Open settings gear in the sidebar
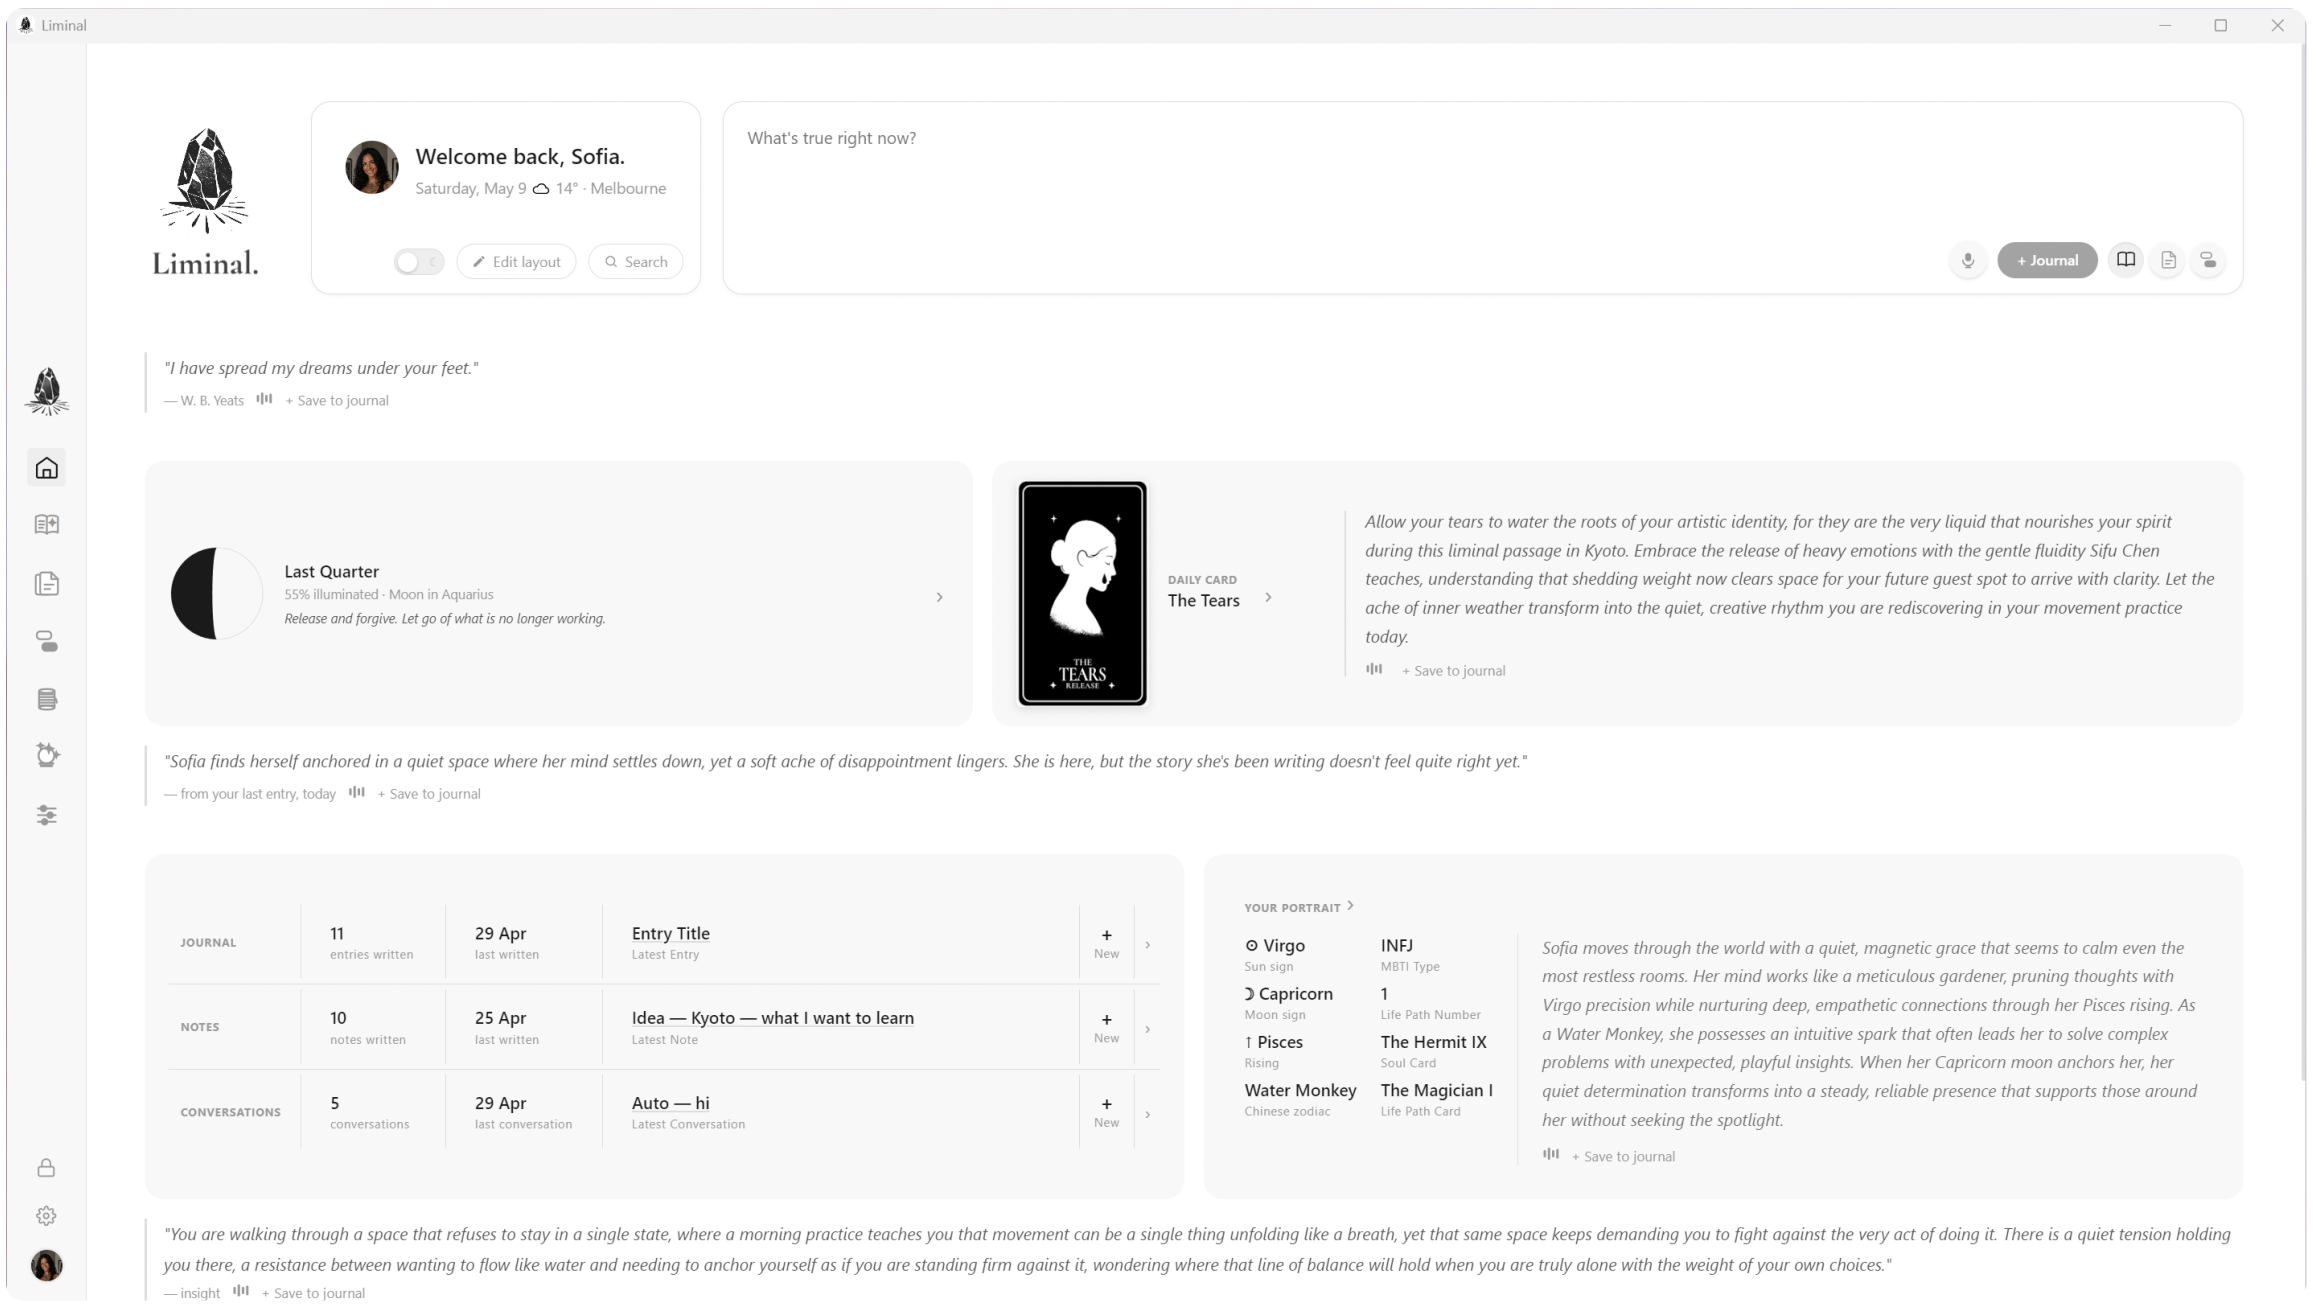The width and height of the screenshot is (2313, 1308). tap(46, 1216)
